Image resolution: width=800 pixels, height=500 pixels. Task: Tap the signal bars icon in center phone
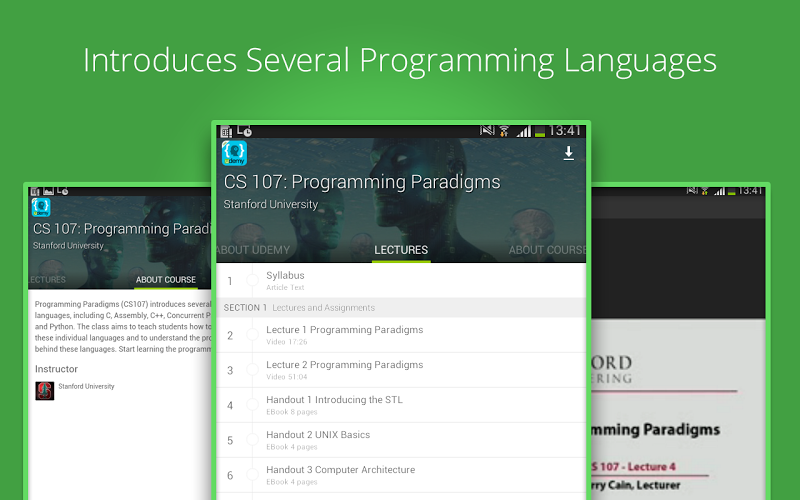click(523, 132)
